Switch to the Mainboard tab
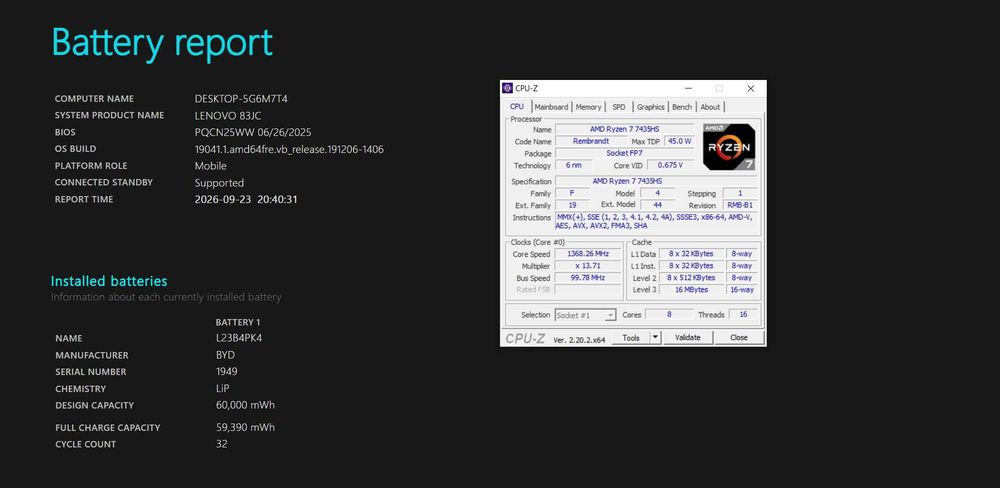Viewport: 1000px width, 488px height. coord(551,107)
